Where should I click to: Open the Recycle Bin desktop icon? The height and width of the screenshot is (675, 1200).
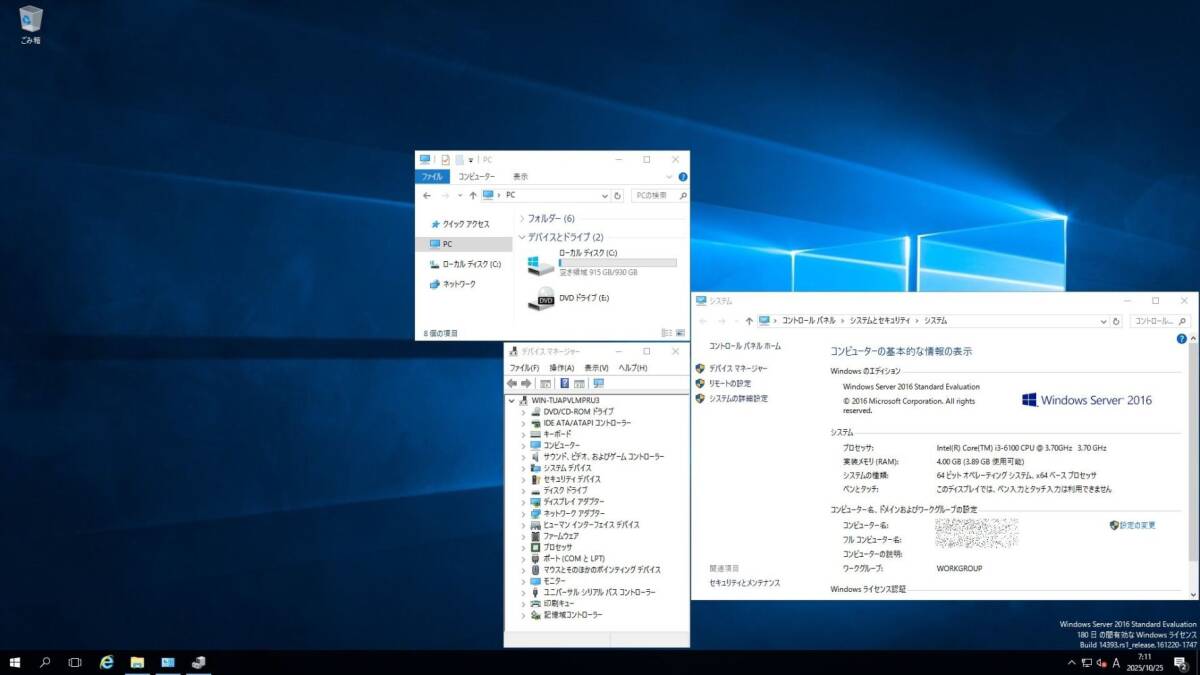click(30, 19)
